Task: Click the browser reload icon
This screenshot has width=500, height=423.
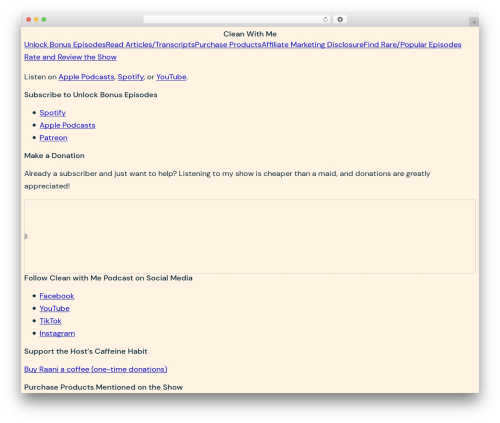Action: [x=325, y=19]
